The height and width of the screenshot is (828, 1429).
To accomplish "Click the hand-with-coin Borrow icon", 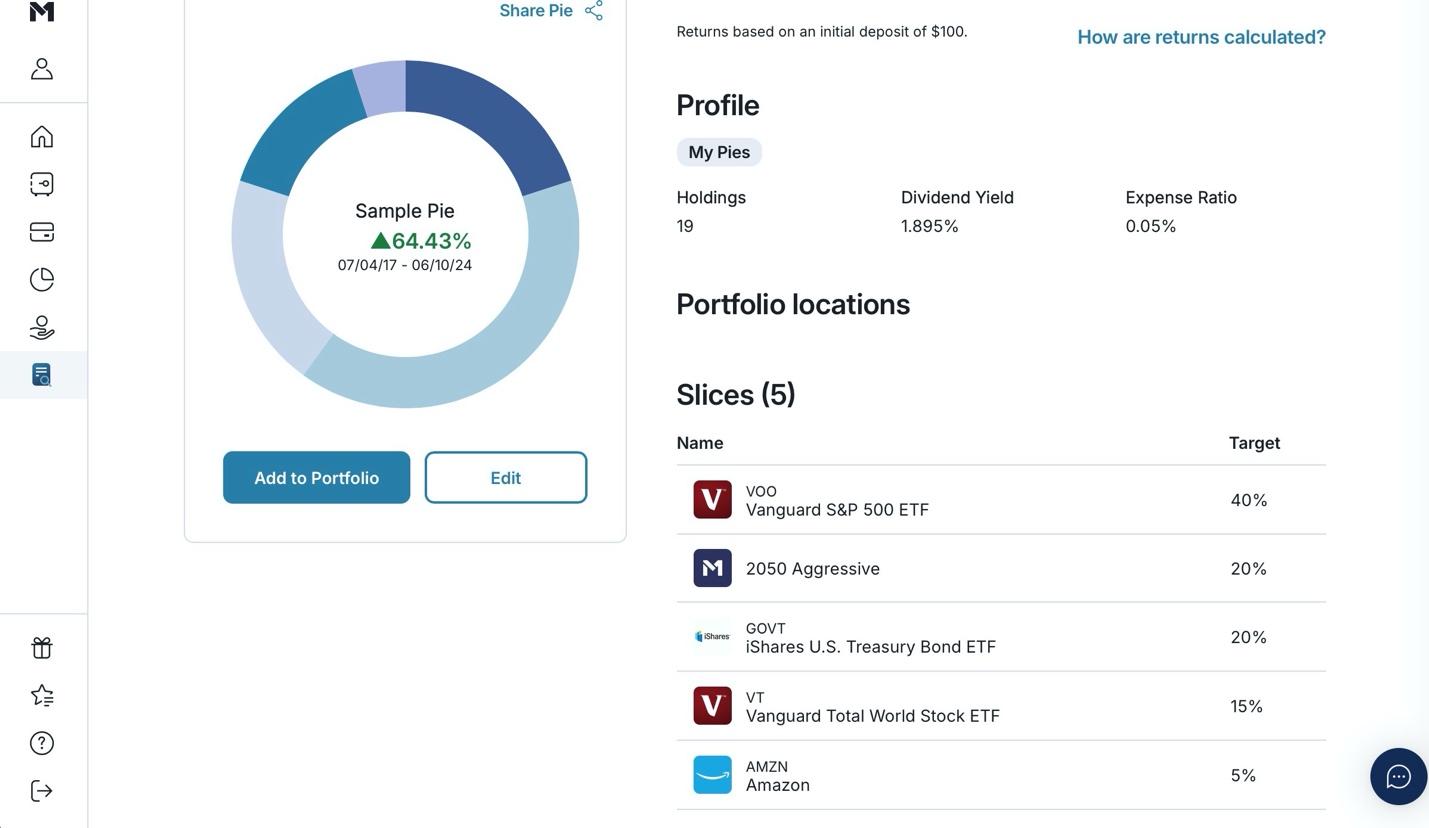I will point(42,328).
